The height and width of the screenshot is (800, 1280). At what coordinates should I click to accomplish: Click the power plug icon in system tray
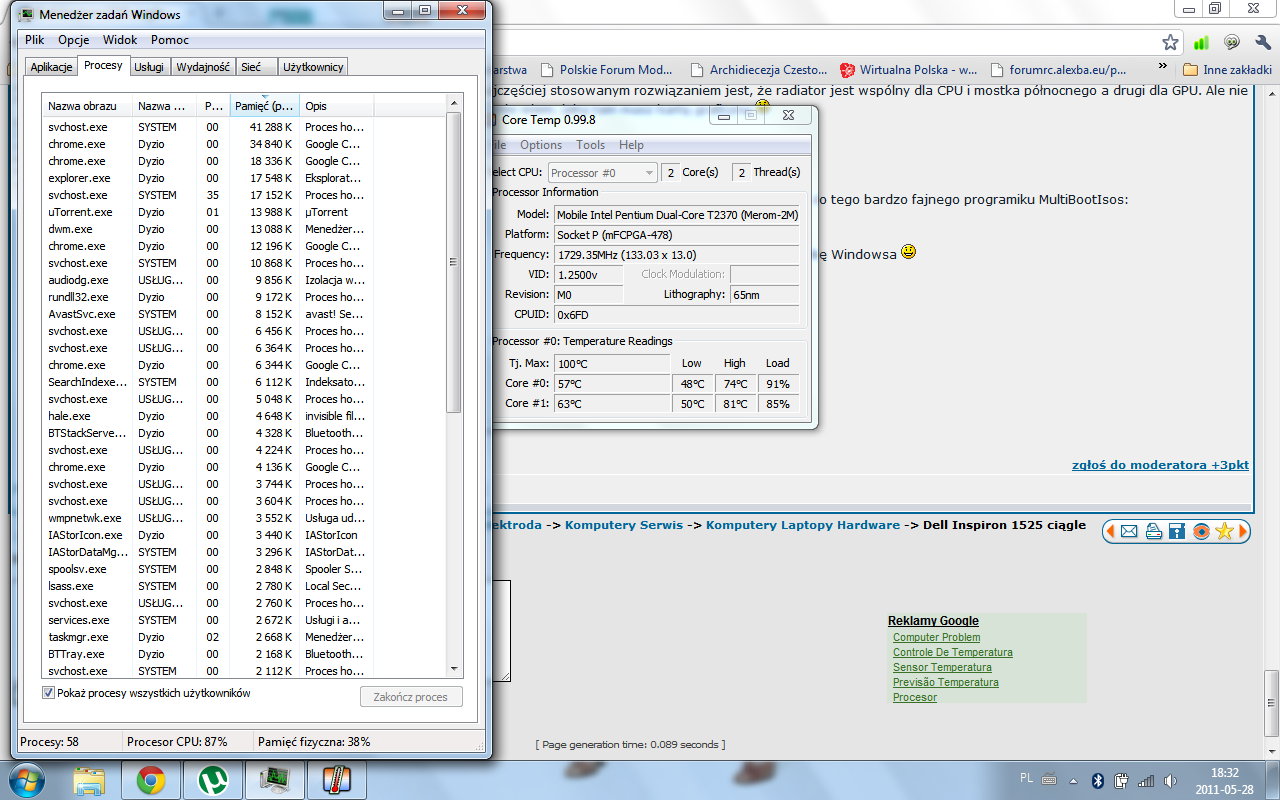[x=1121, y=780]
